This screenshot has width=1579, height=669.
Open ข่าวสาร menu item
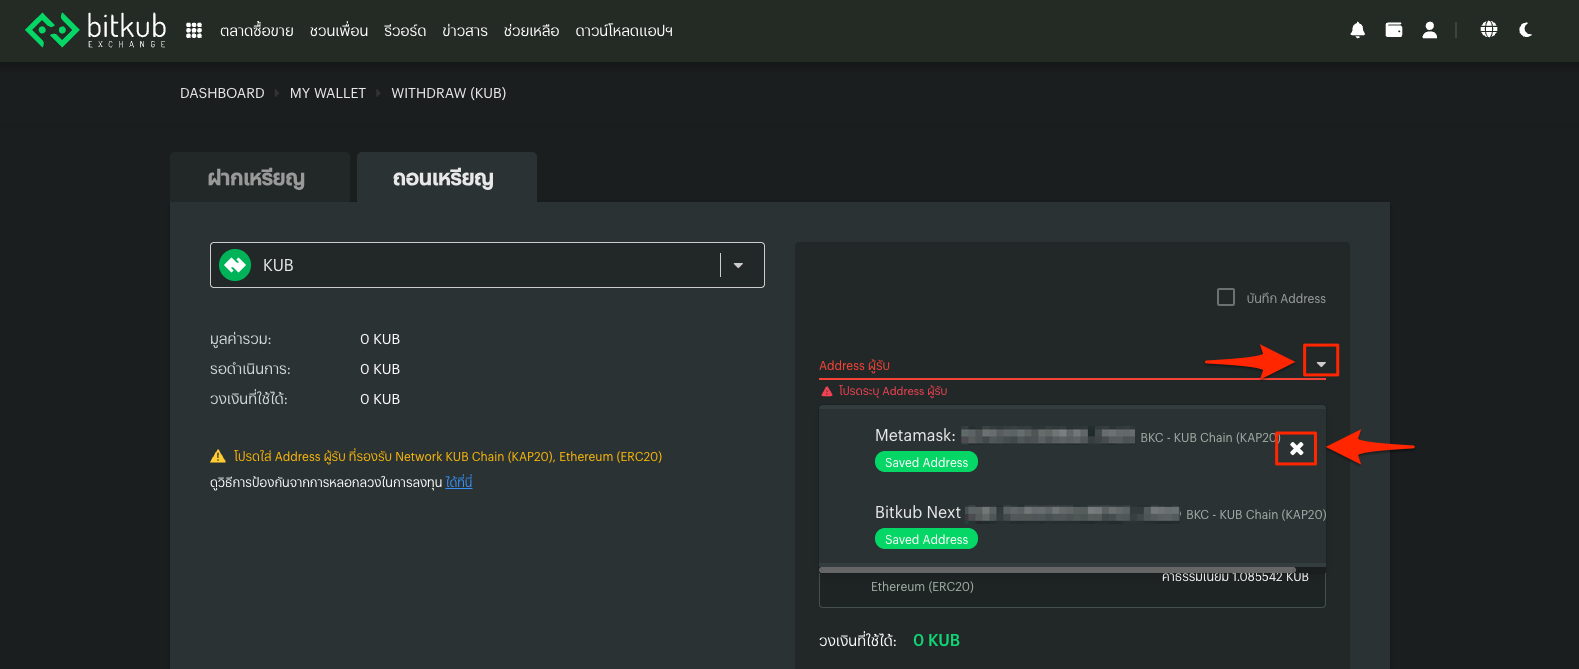[465, 31]
